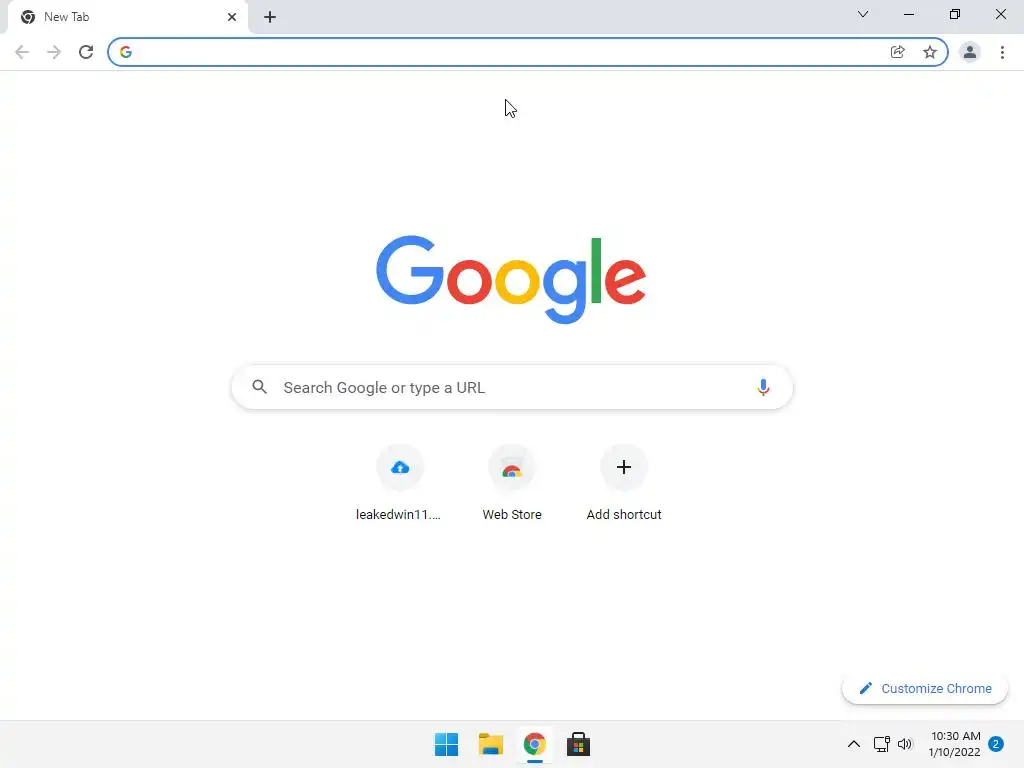Reload the page
Image resolution: width=1024 pixels, height=768 pixels.
(86, 52)
